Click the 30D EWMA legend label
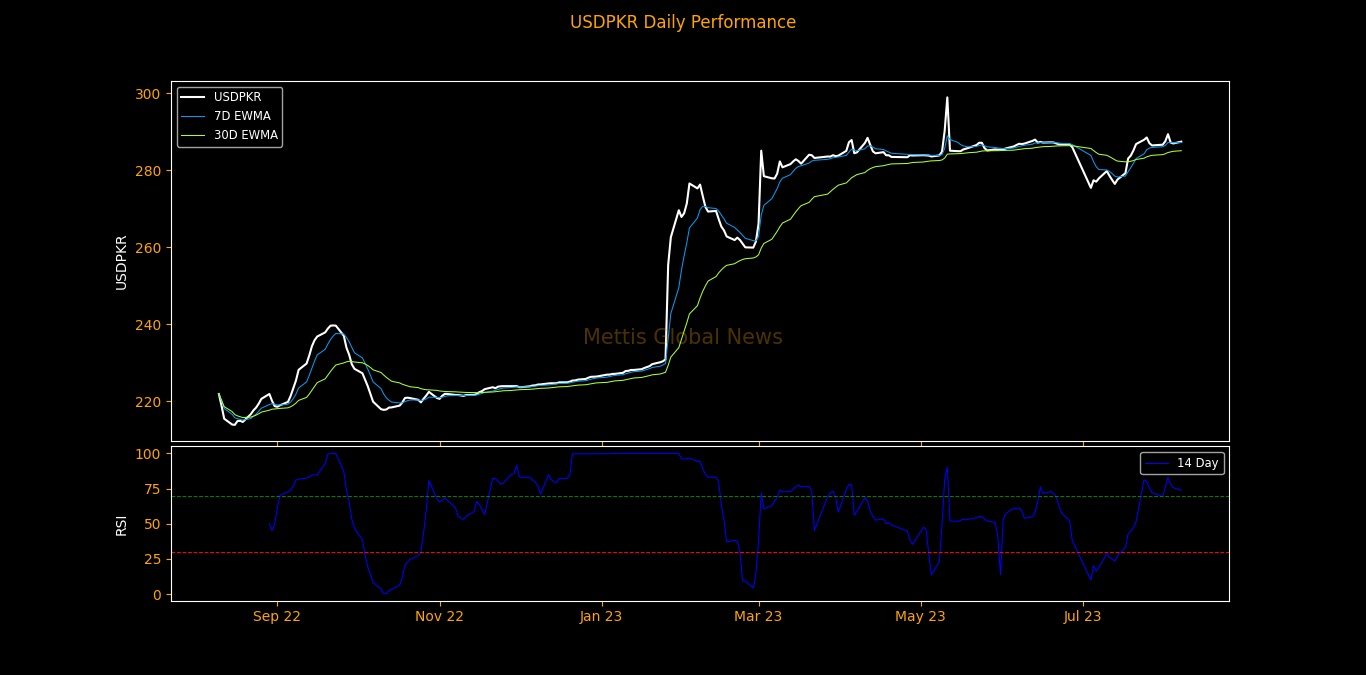The image size is (1366, 675). (245, 135)
